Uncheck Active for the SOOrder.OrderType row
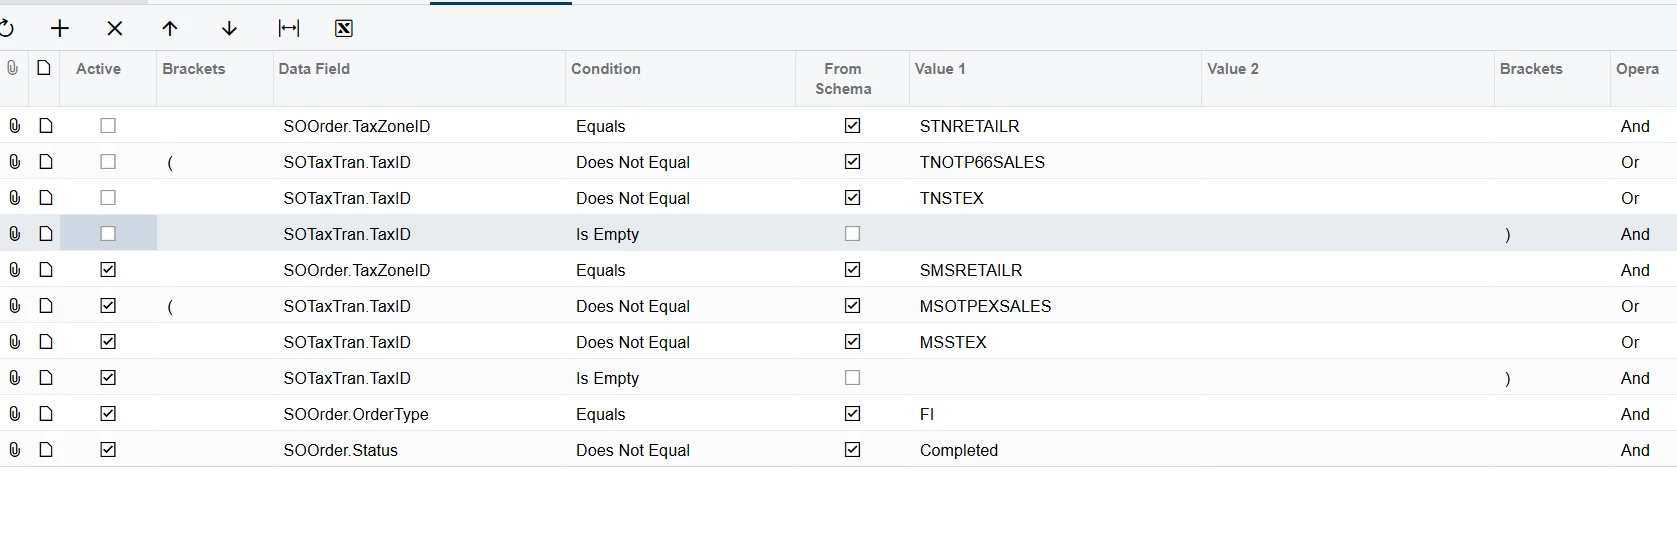1677x556 pixels. (x=108, y=414)
